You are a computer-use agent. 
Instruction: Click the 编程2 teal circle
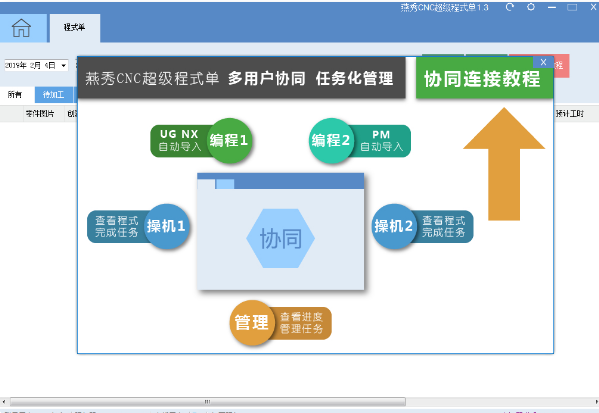click(x=331, y=141)
